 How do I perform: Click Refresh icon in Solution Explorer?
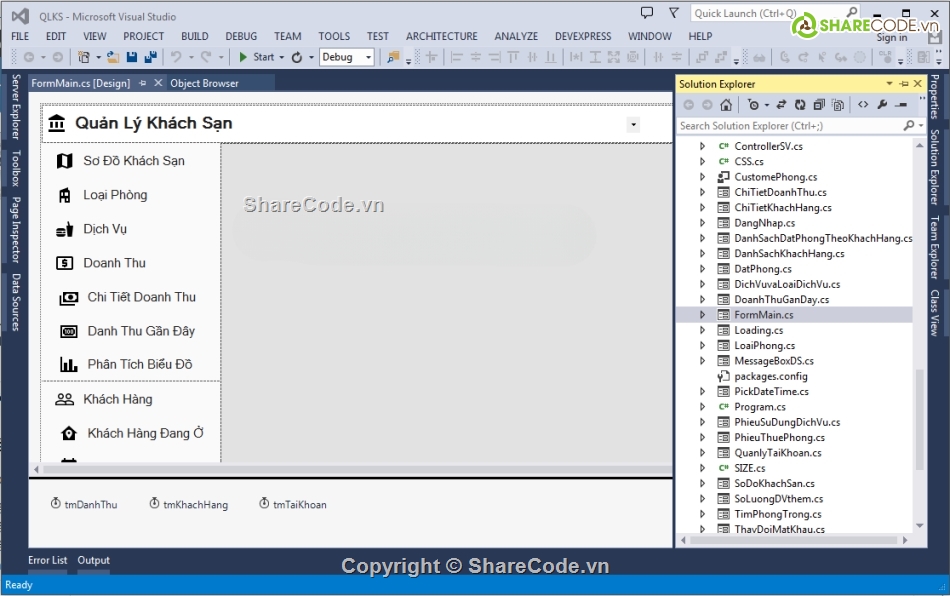coord(800,105)
